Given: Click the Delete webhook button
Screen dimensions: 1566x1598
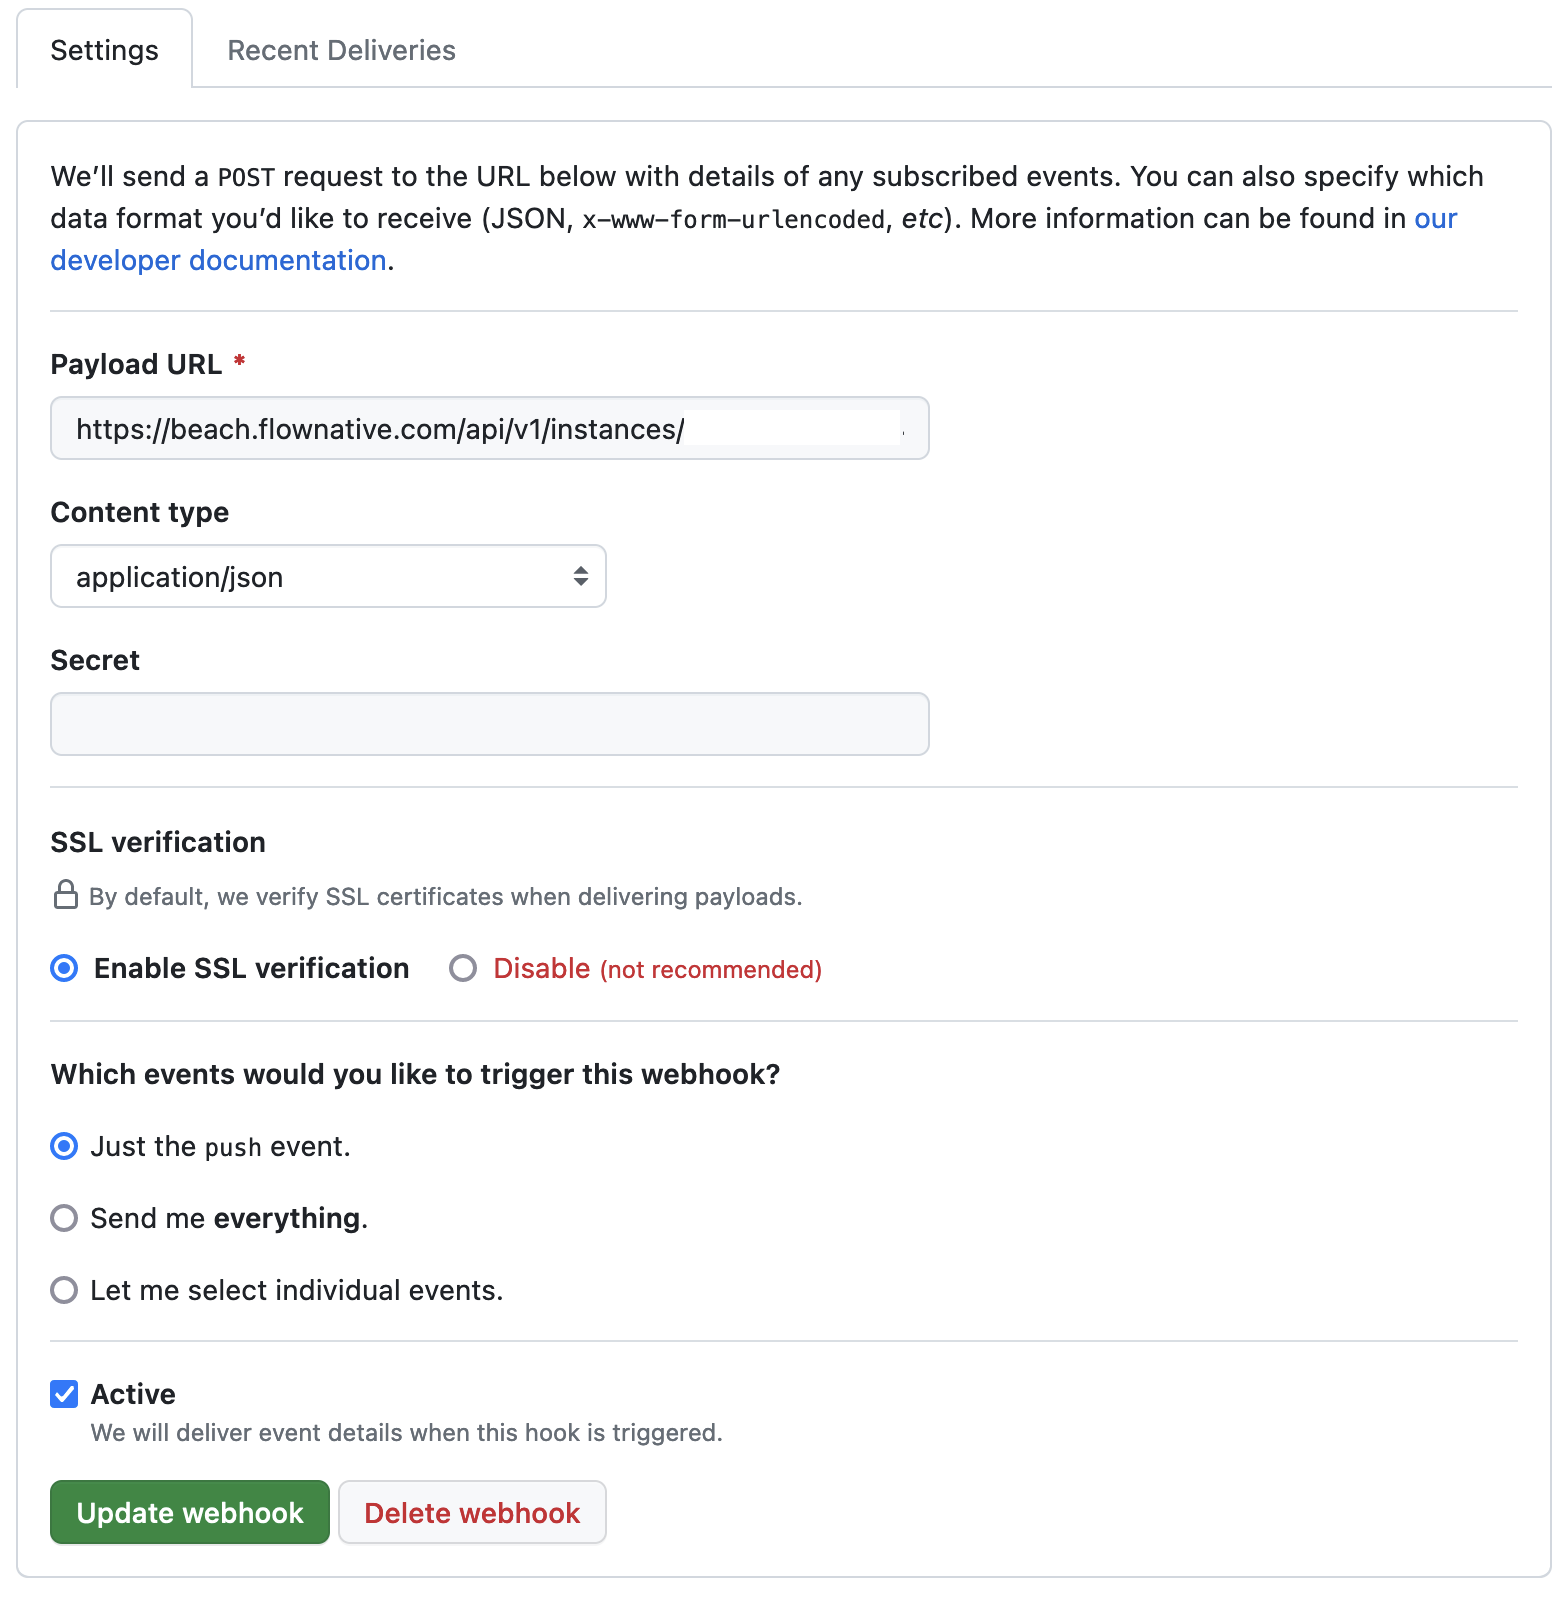Looking at the screenshot, I should pyautogui.click(x=472, y=1512).
